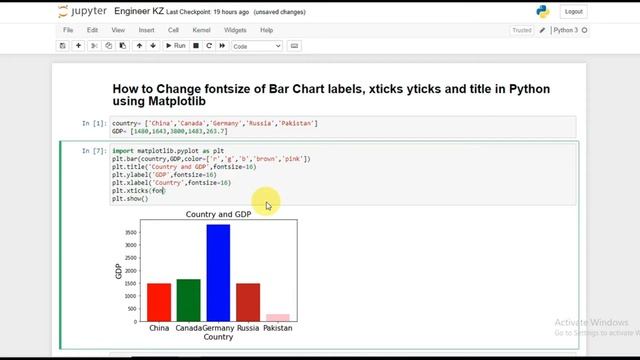
Task: Click the Jupyter logo
Action: (x=82, y=11)
